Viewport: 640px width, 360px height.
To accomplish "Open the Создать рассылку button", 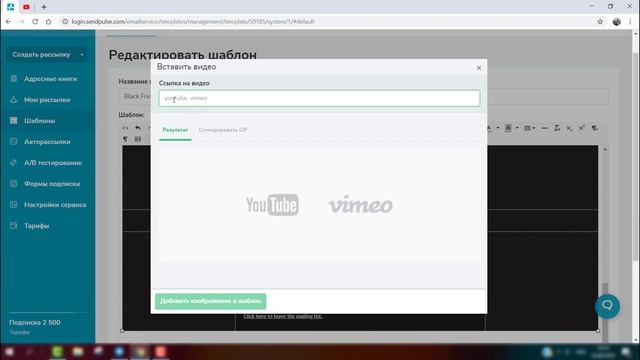I will point(41,55).
